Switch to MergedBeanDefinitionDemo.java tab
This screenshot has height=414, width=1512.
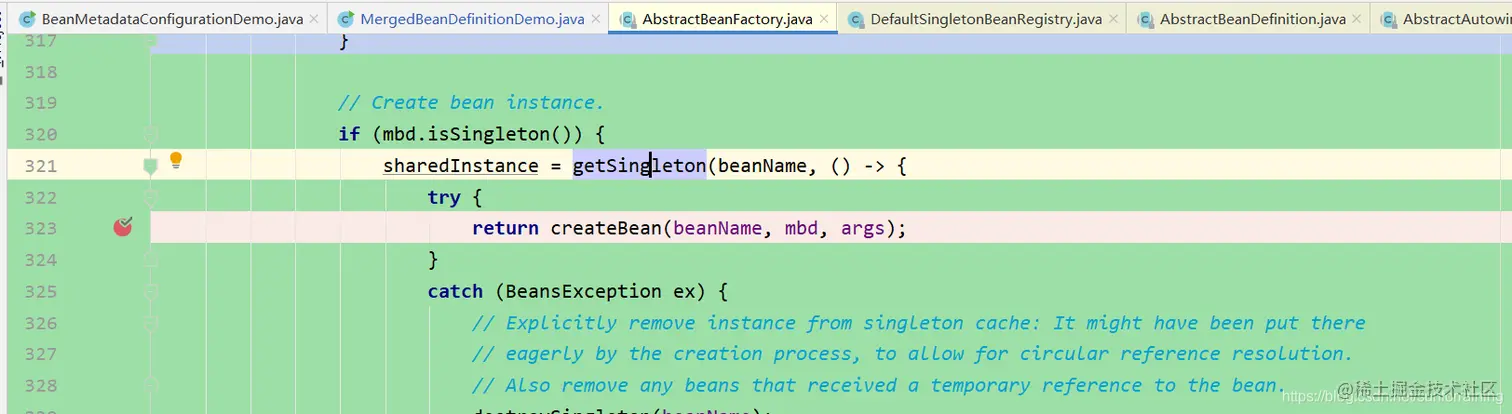coord(472,19)
